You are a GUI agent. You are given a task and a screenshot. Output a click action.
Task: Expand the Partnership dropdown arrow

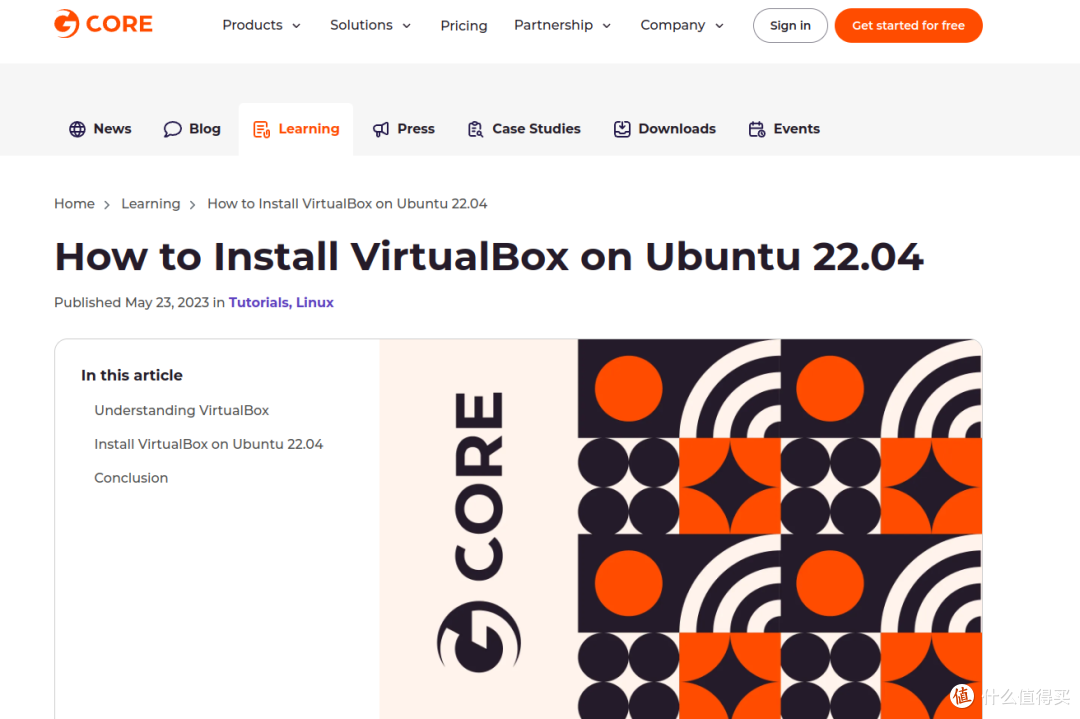point(607,26)
